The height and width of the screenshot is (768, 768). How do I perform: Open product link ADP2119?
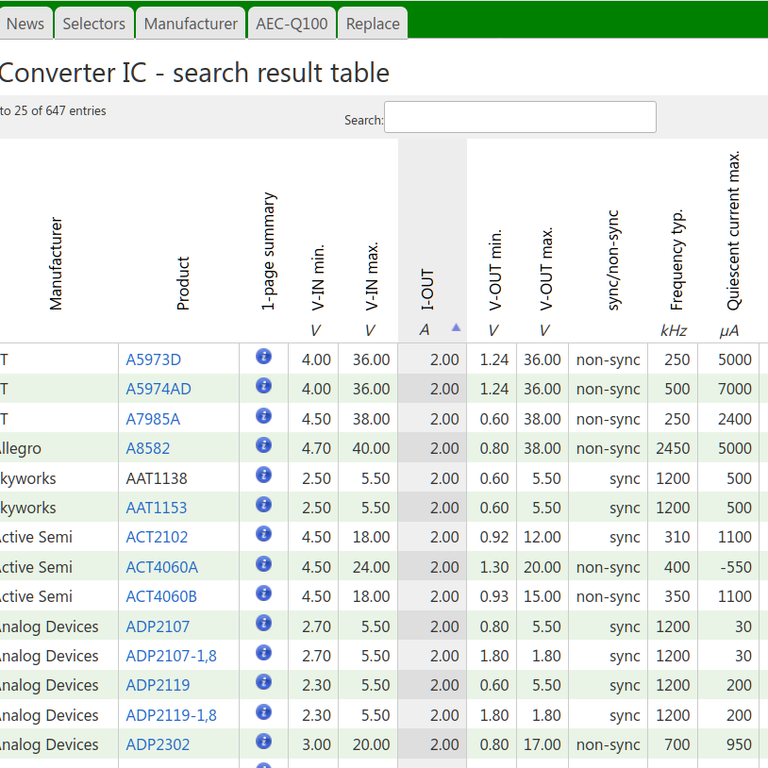(158, 685)
